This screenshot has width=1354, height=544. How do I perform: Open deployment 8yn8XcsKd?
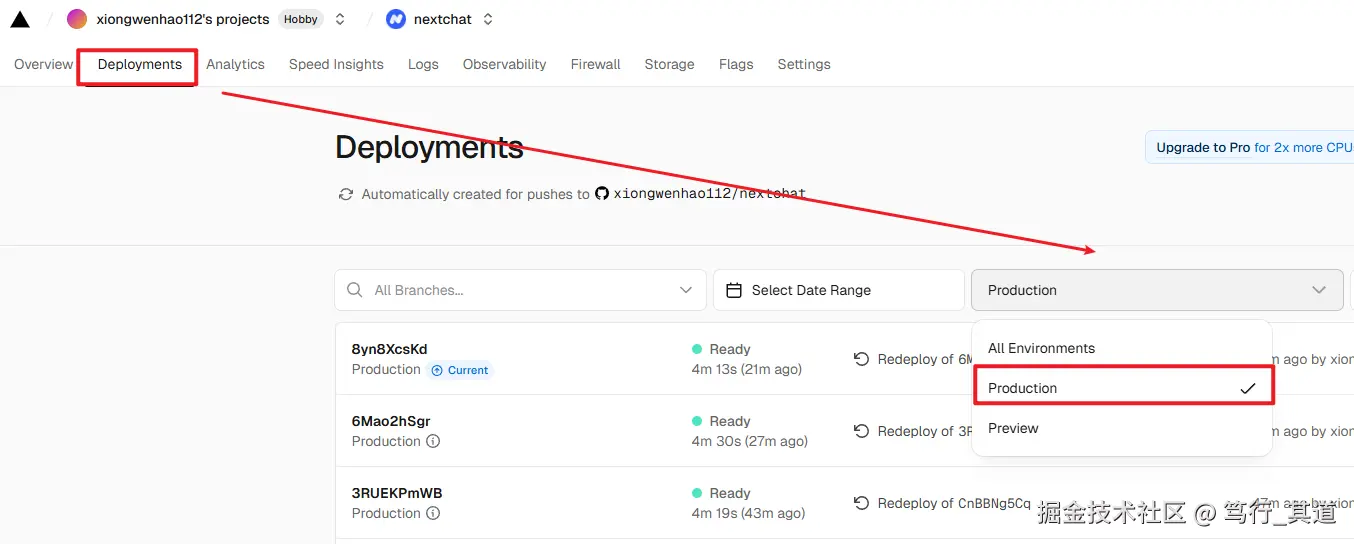(389, 349)
